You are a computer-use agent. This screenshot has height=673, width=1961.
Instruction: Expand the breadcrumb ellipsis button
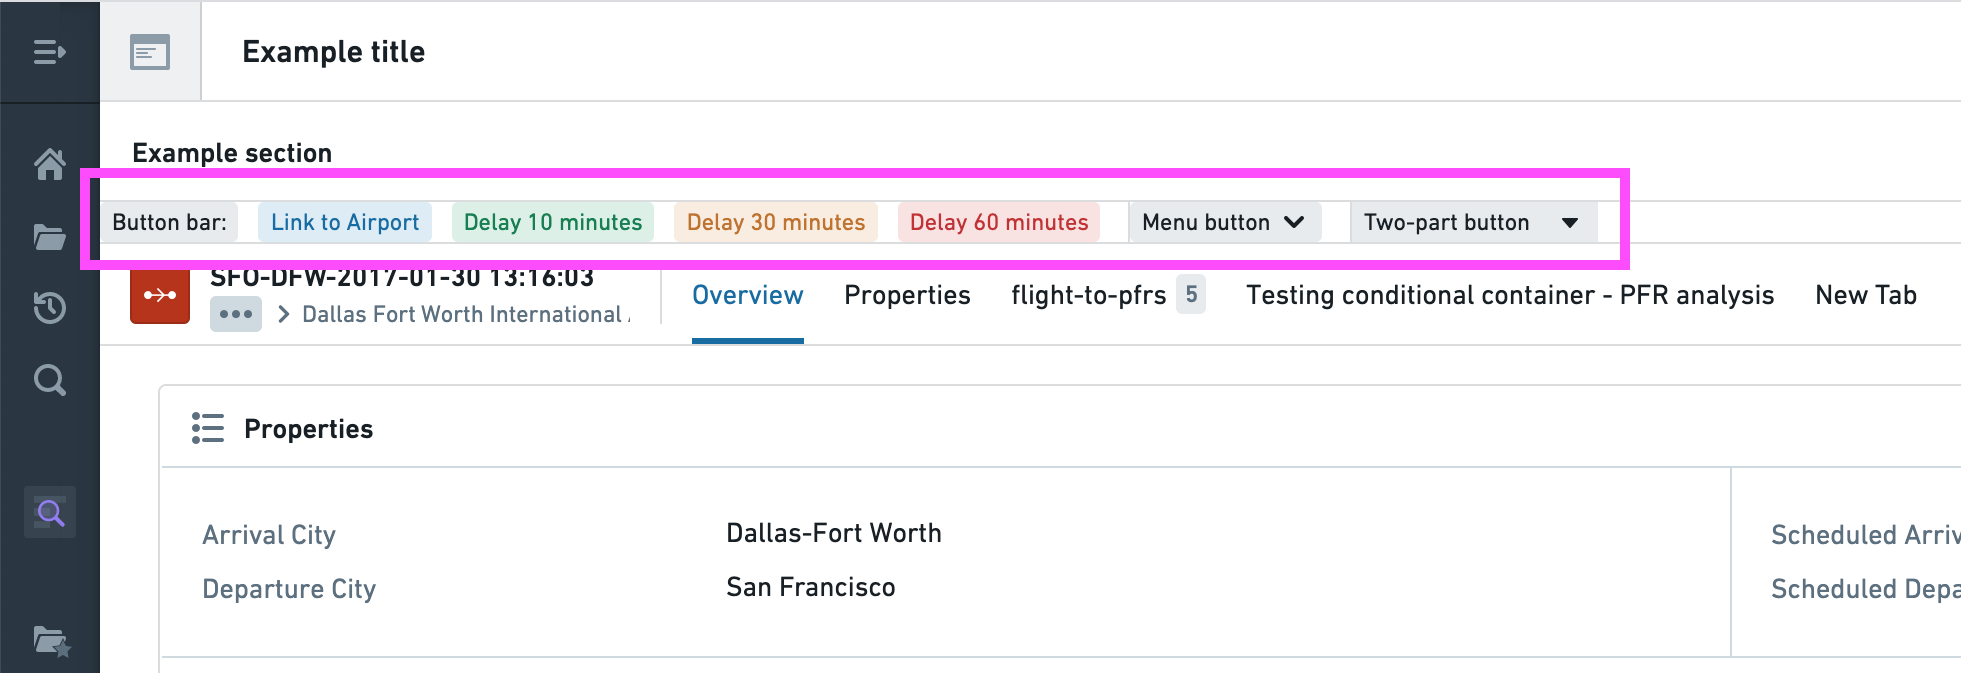tap(236, 314)
